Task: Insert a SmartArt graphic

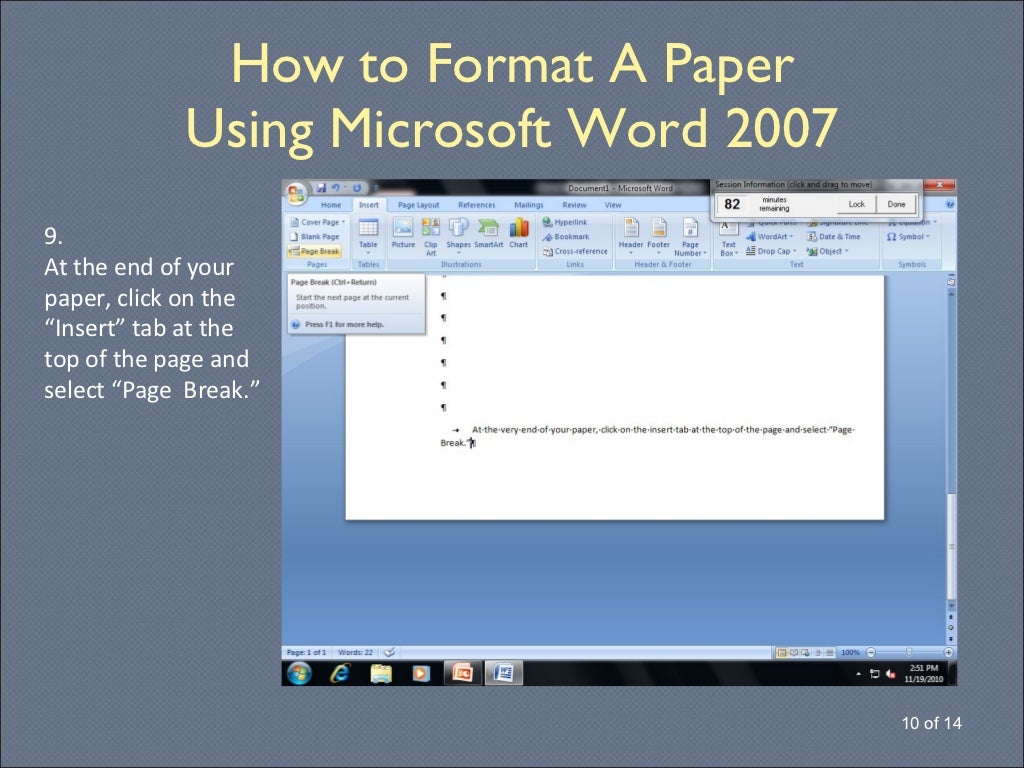Action: pyautogui.click(x=488, y=234)
